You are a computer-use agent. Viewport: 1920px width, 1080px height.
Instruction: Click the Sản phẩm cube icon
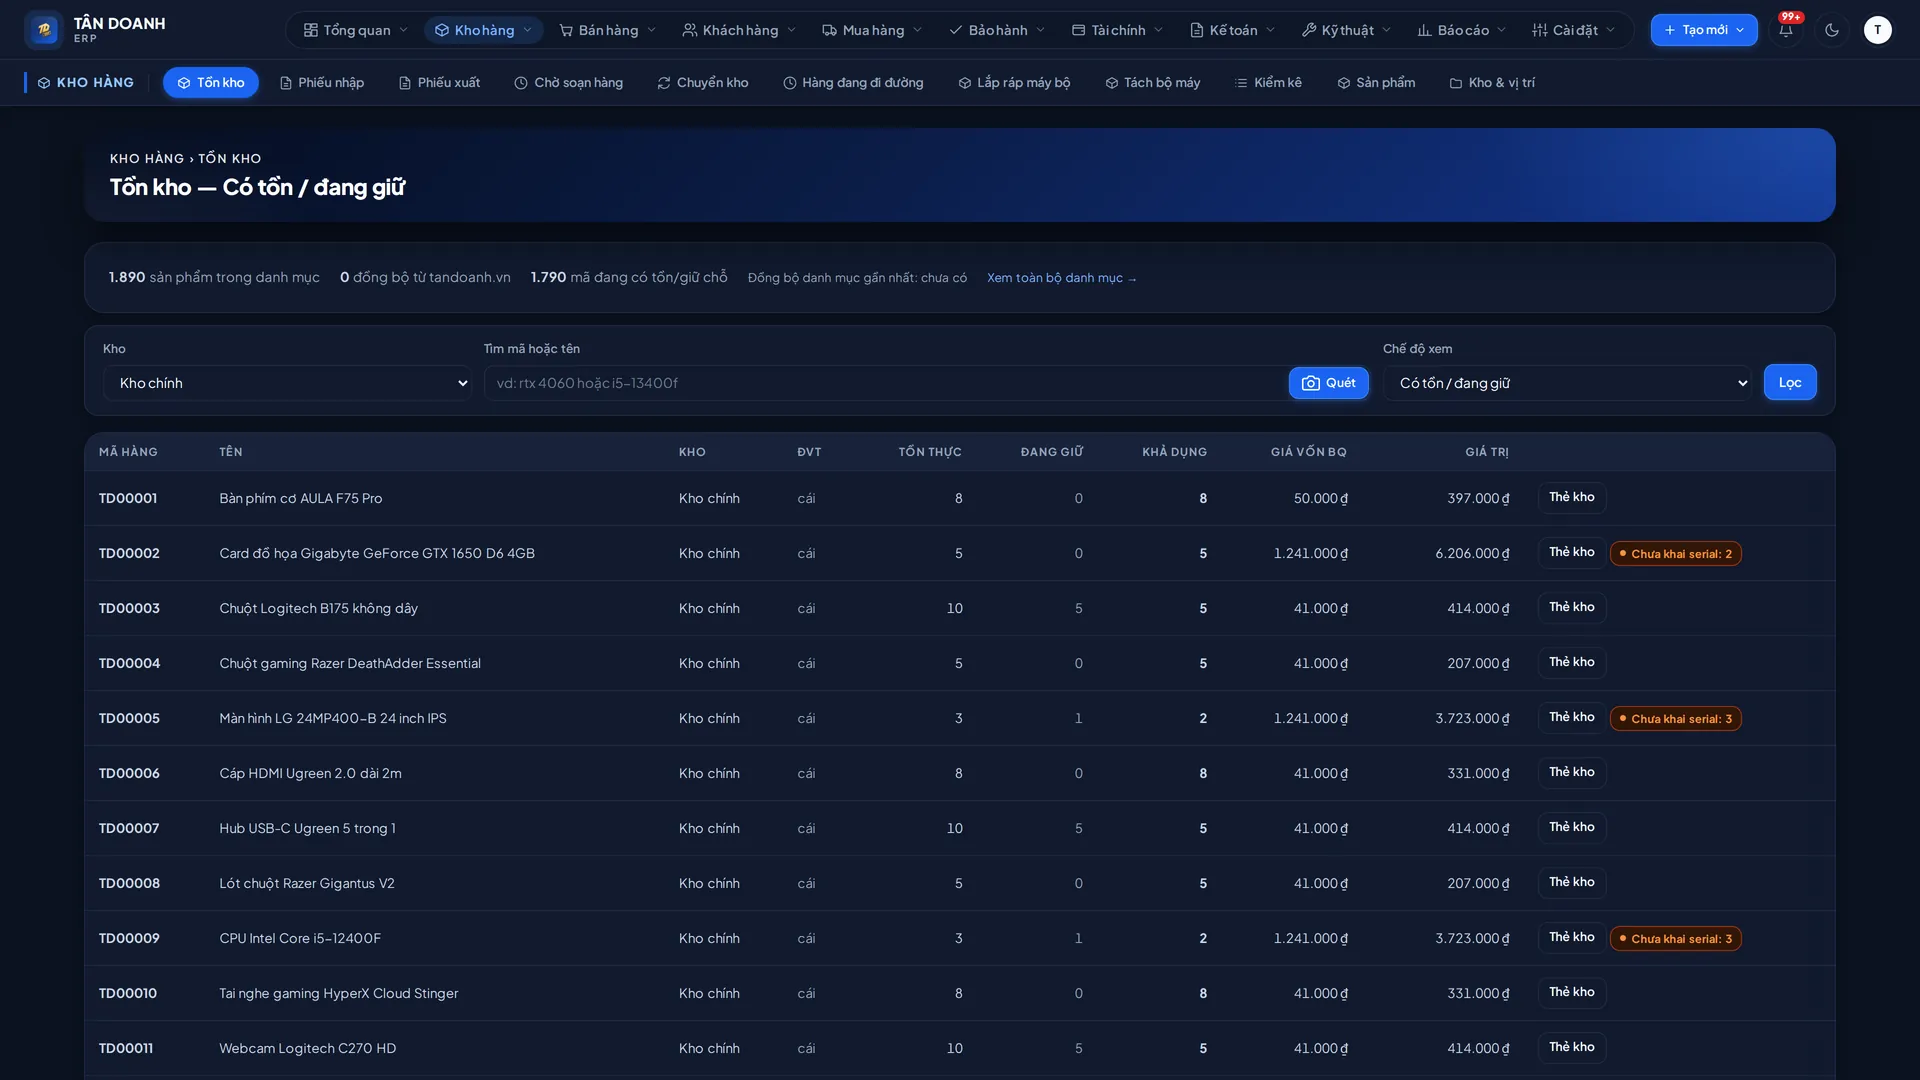1344,83
